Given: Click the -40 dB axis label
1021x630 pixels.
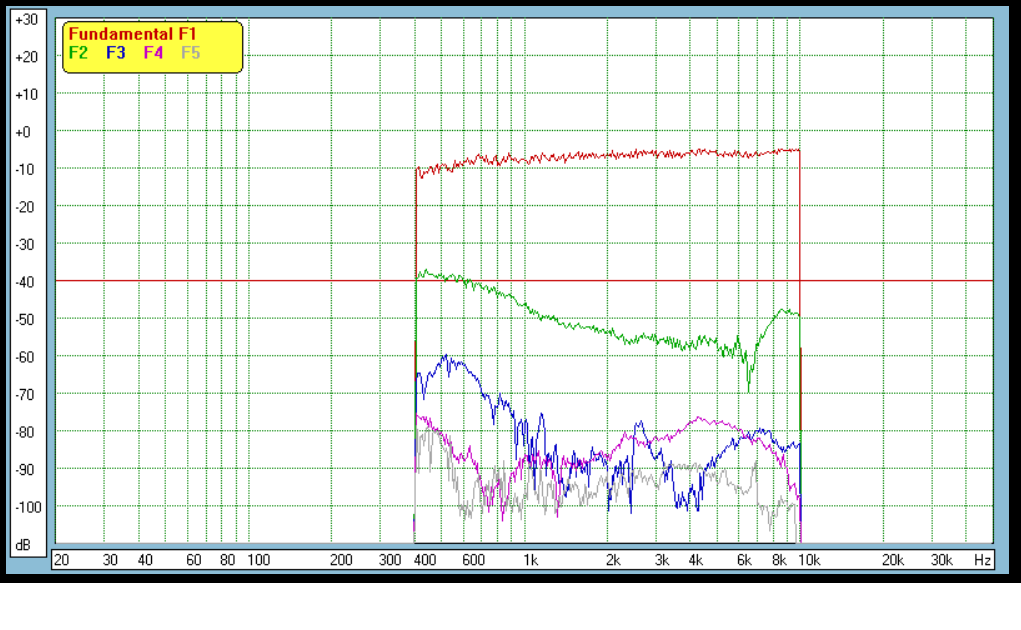Looking at the screenshot, I should [25, 282].
